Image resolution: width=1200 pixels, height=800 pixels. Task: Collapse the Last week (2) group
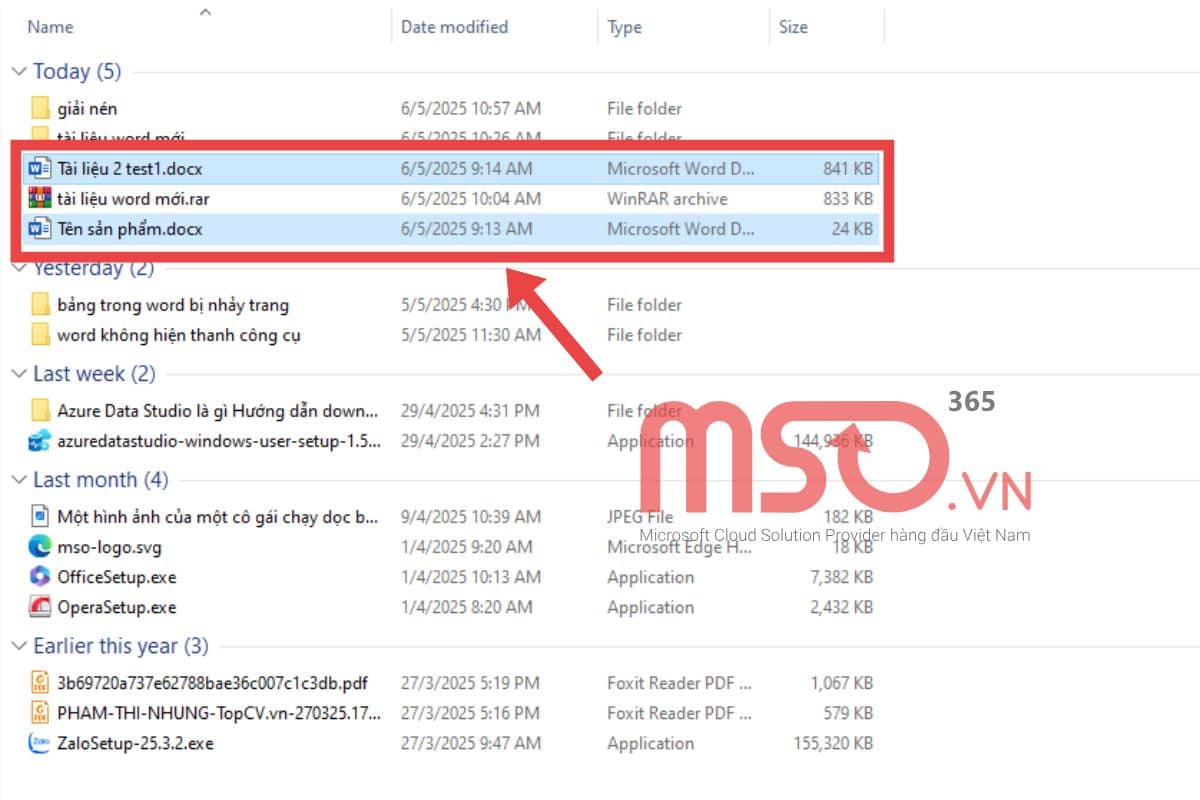pos(18,374)
